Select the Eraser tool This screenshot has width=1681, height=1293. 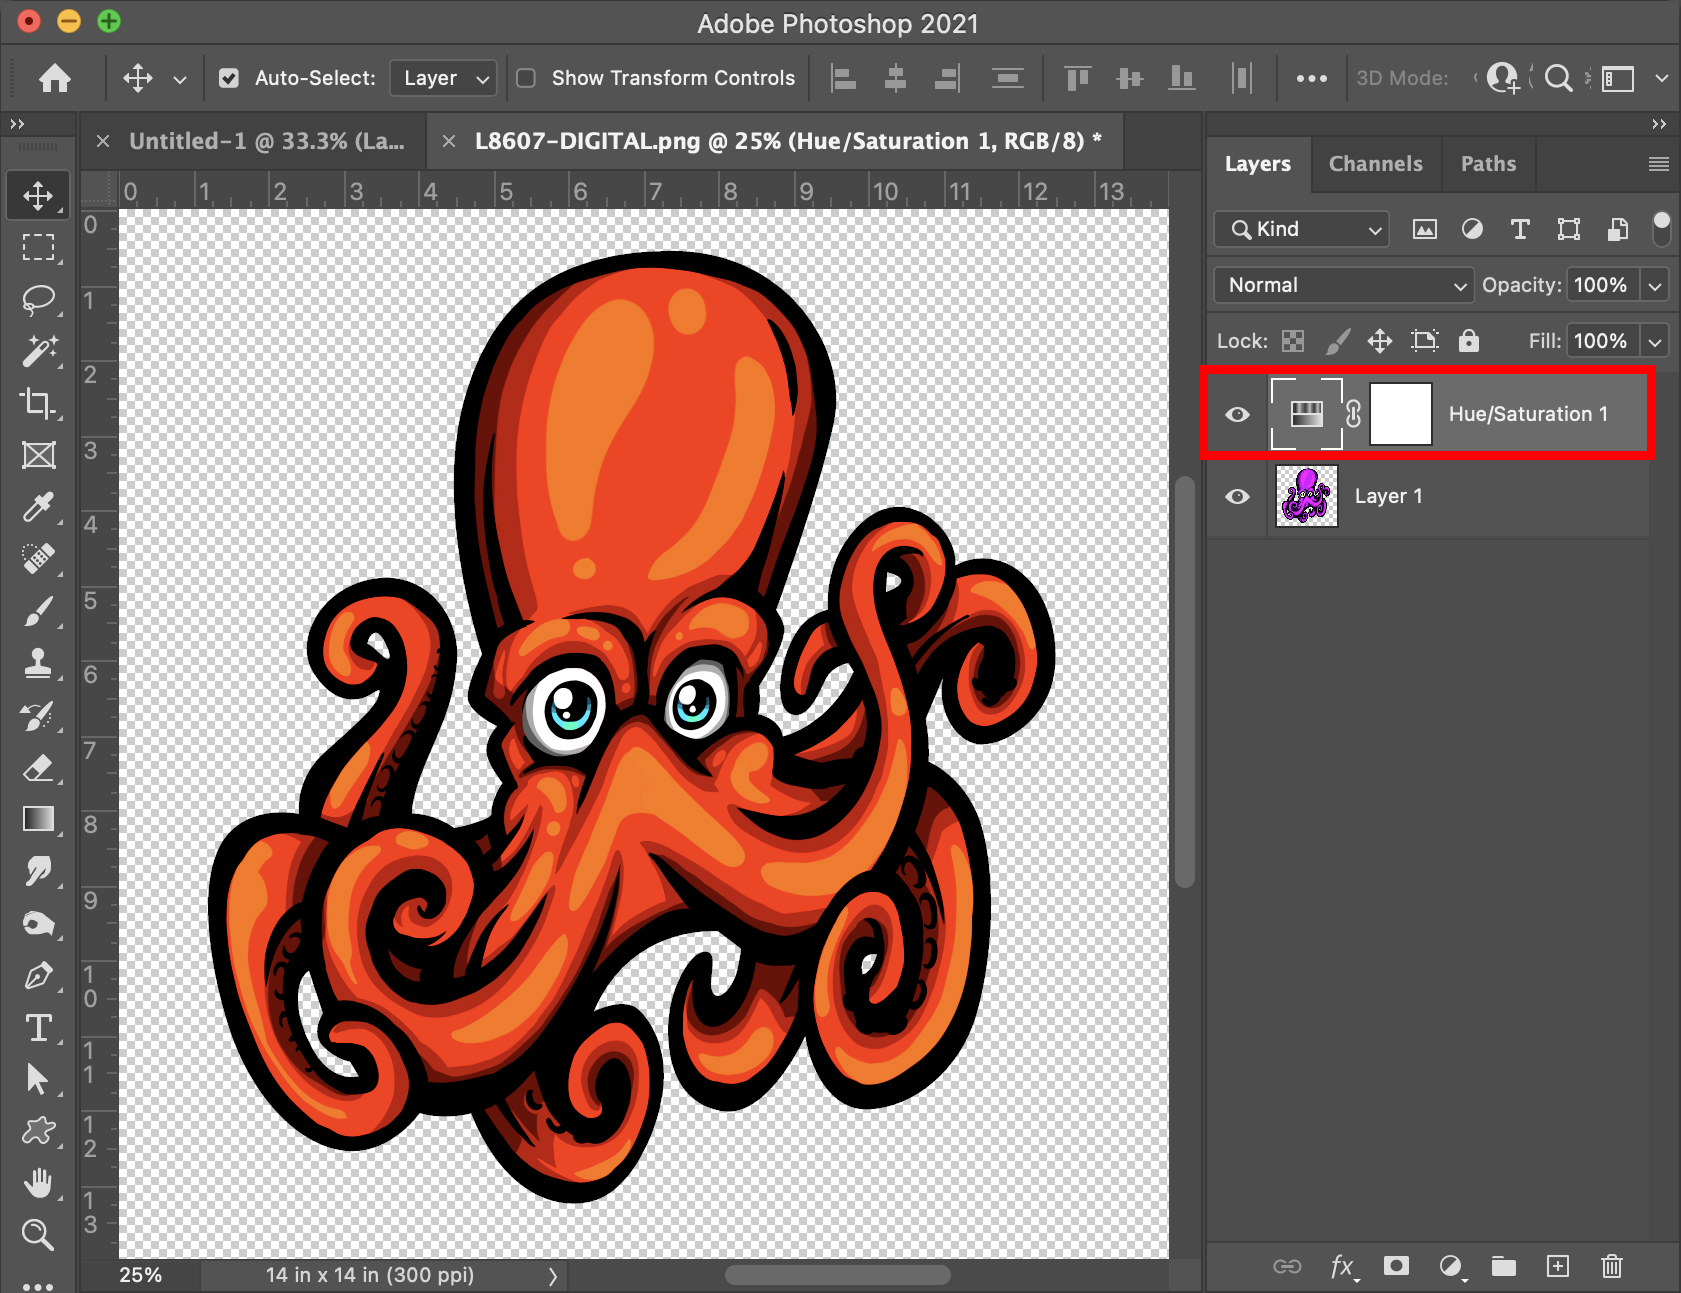point(38,768)
